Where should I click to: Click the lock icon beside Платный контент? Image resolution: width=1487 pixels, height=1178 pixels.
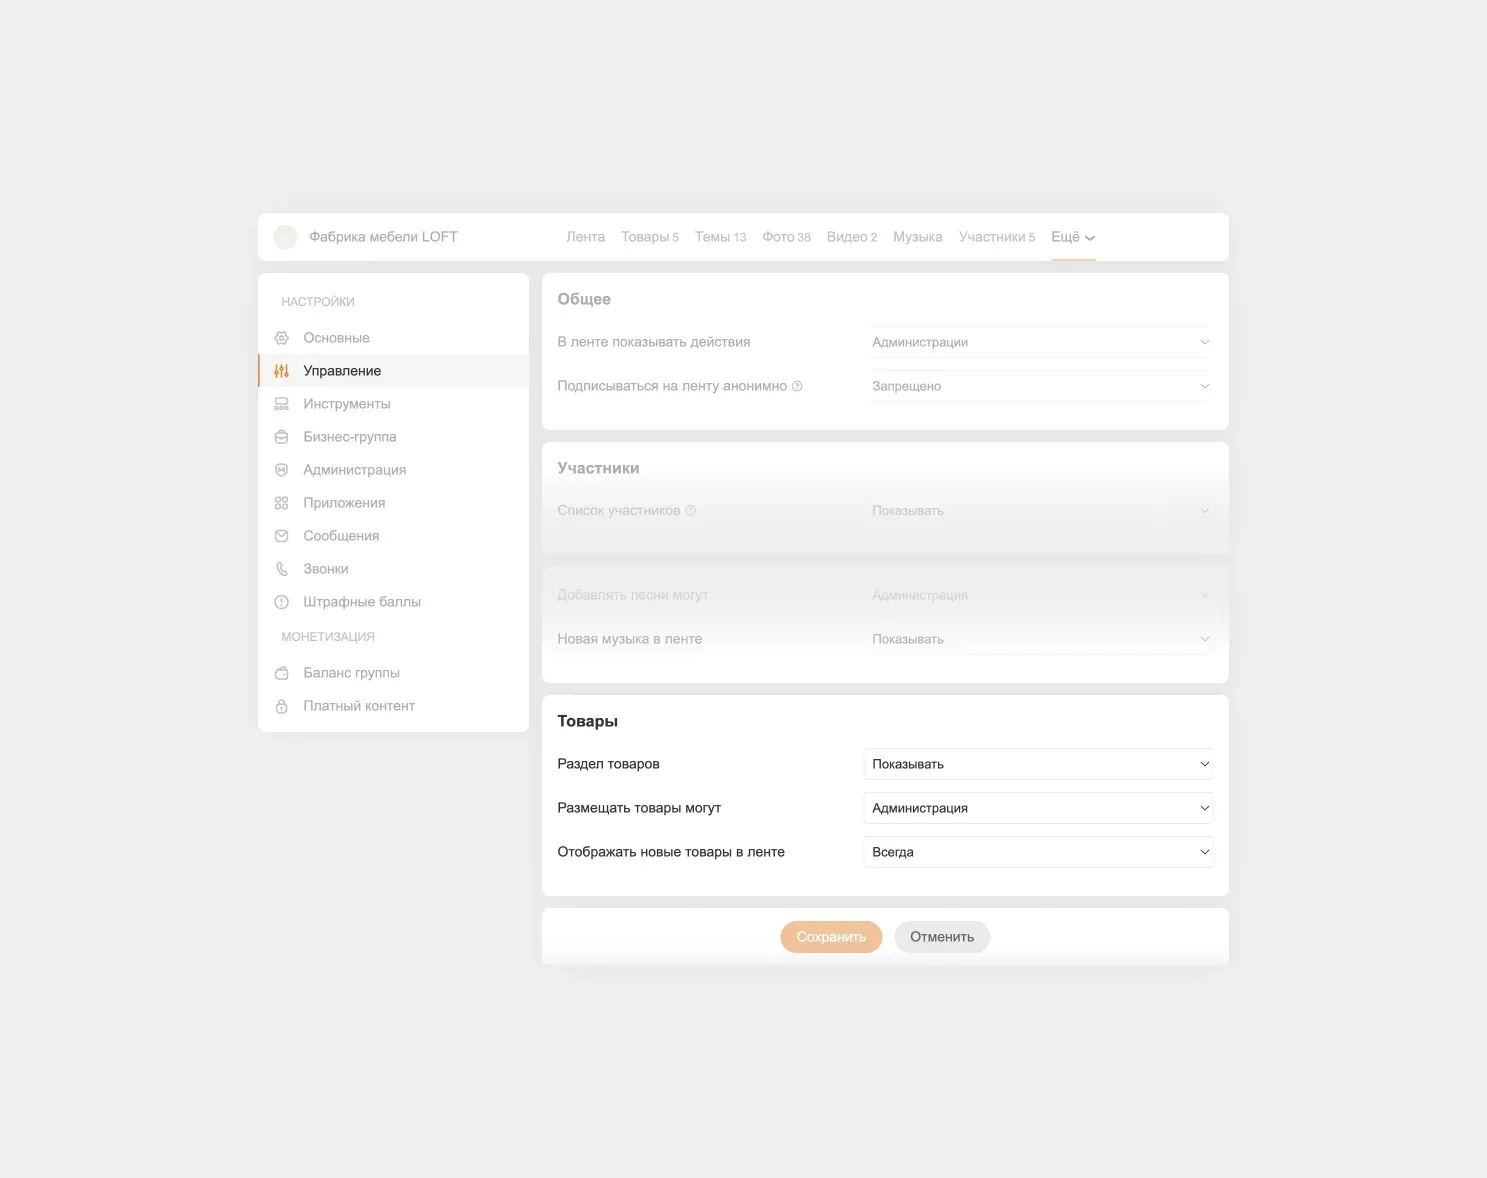(x=282, y=706)
